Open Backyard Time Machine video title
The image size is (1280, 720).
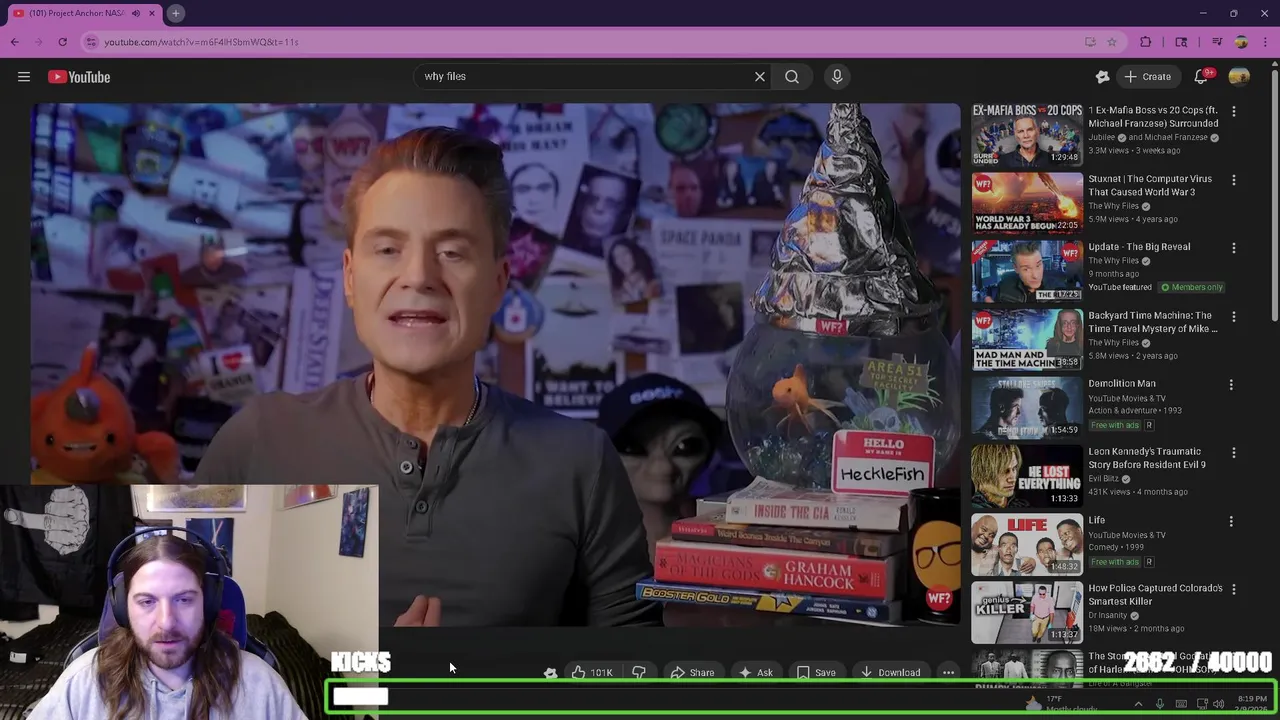coord(1153,322)
